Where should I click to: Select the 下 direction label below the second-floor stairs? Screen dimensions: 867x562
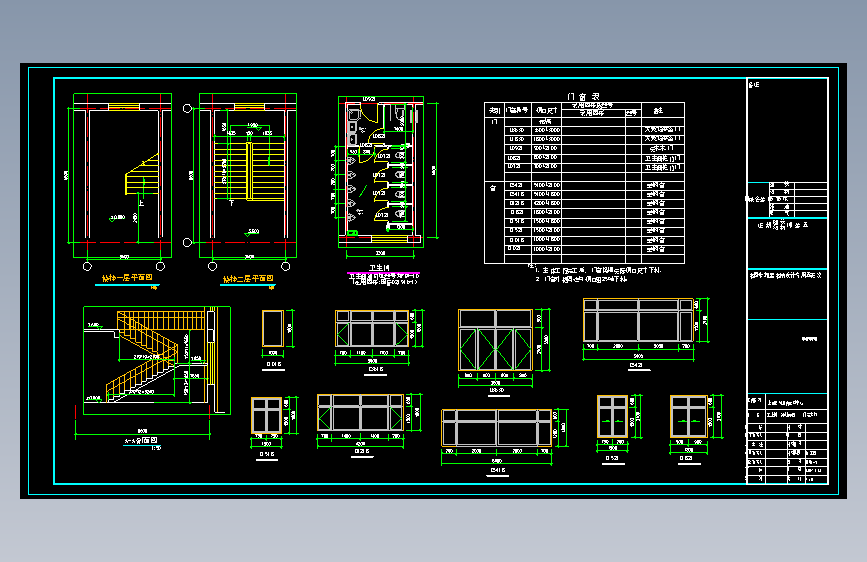232,203
